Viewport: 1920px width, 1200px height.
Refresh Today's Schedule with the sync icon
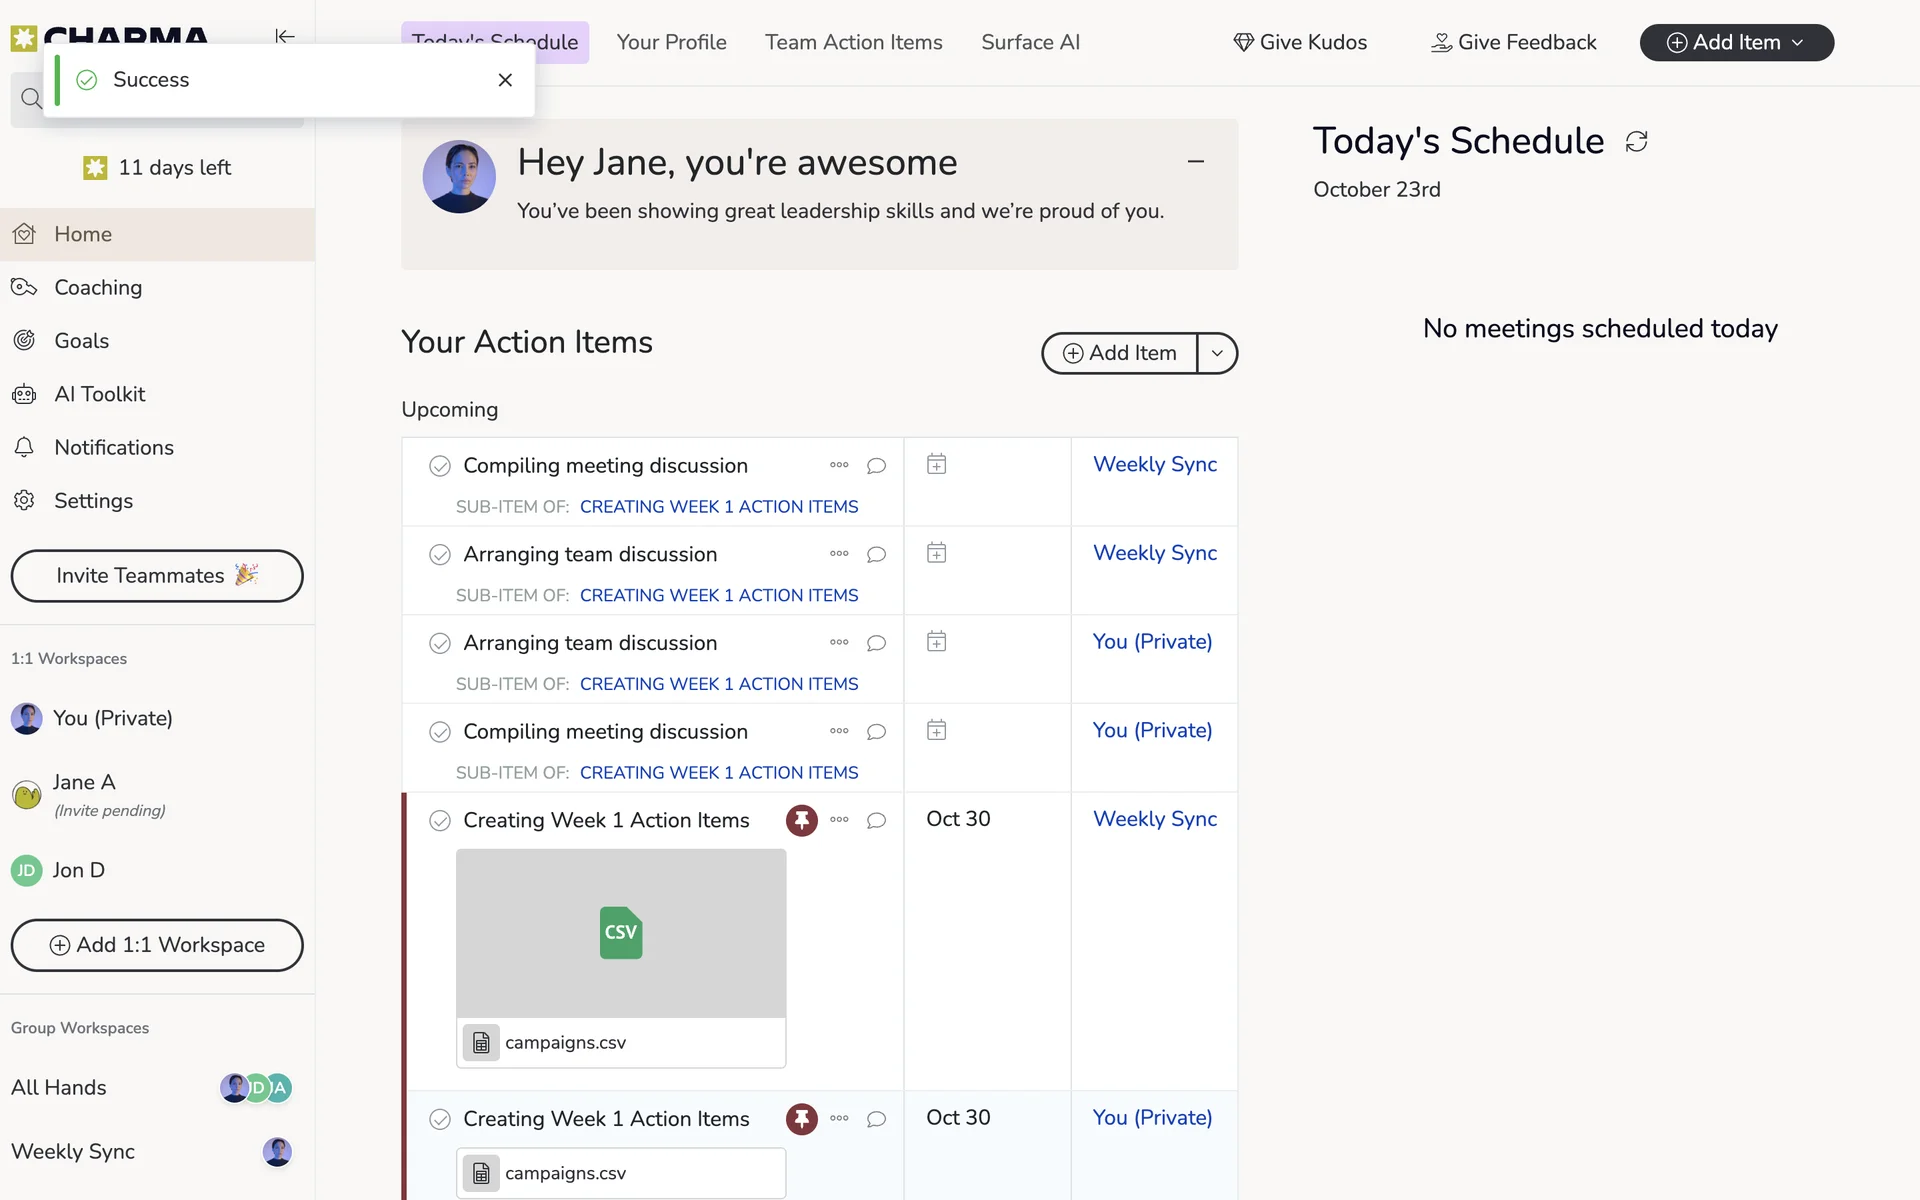pos(1636,142)
